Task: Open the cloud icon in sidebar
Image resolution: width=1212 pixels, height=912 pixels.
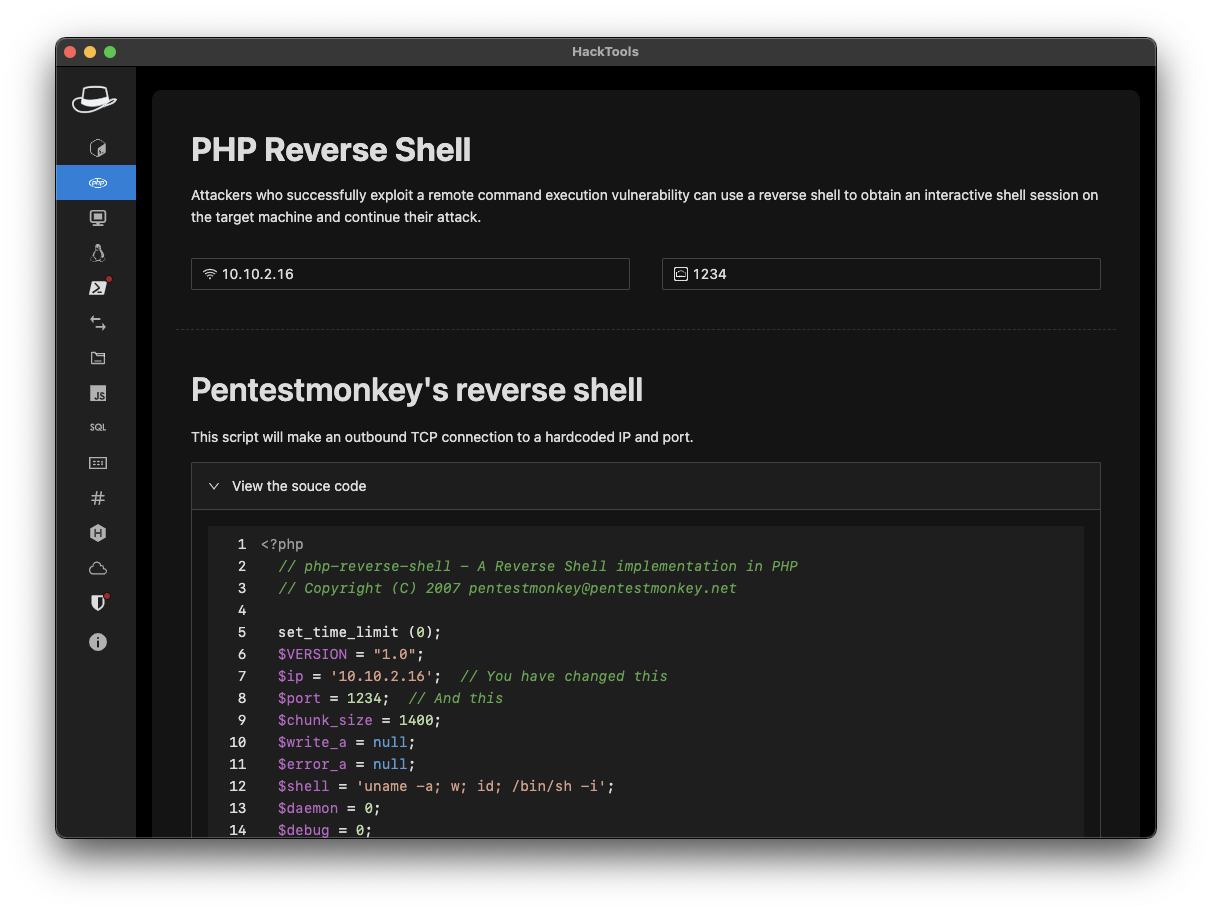Action: tap(97, 569)
